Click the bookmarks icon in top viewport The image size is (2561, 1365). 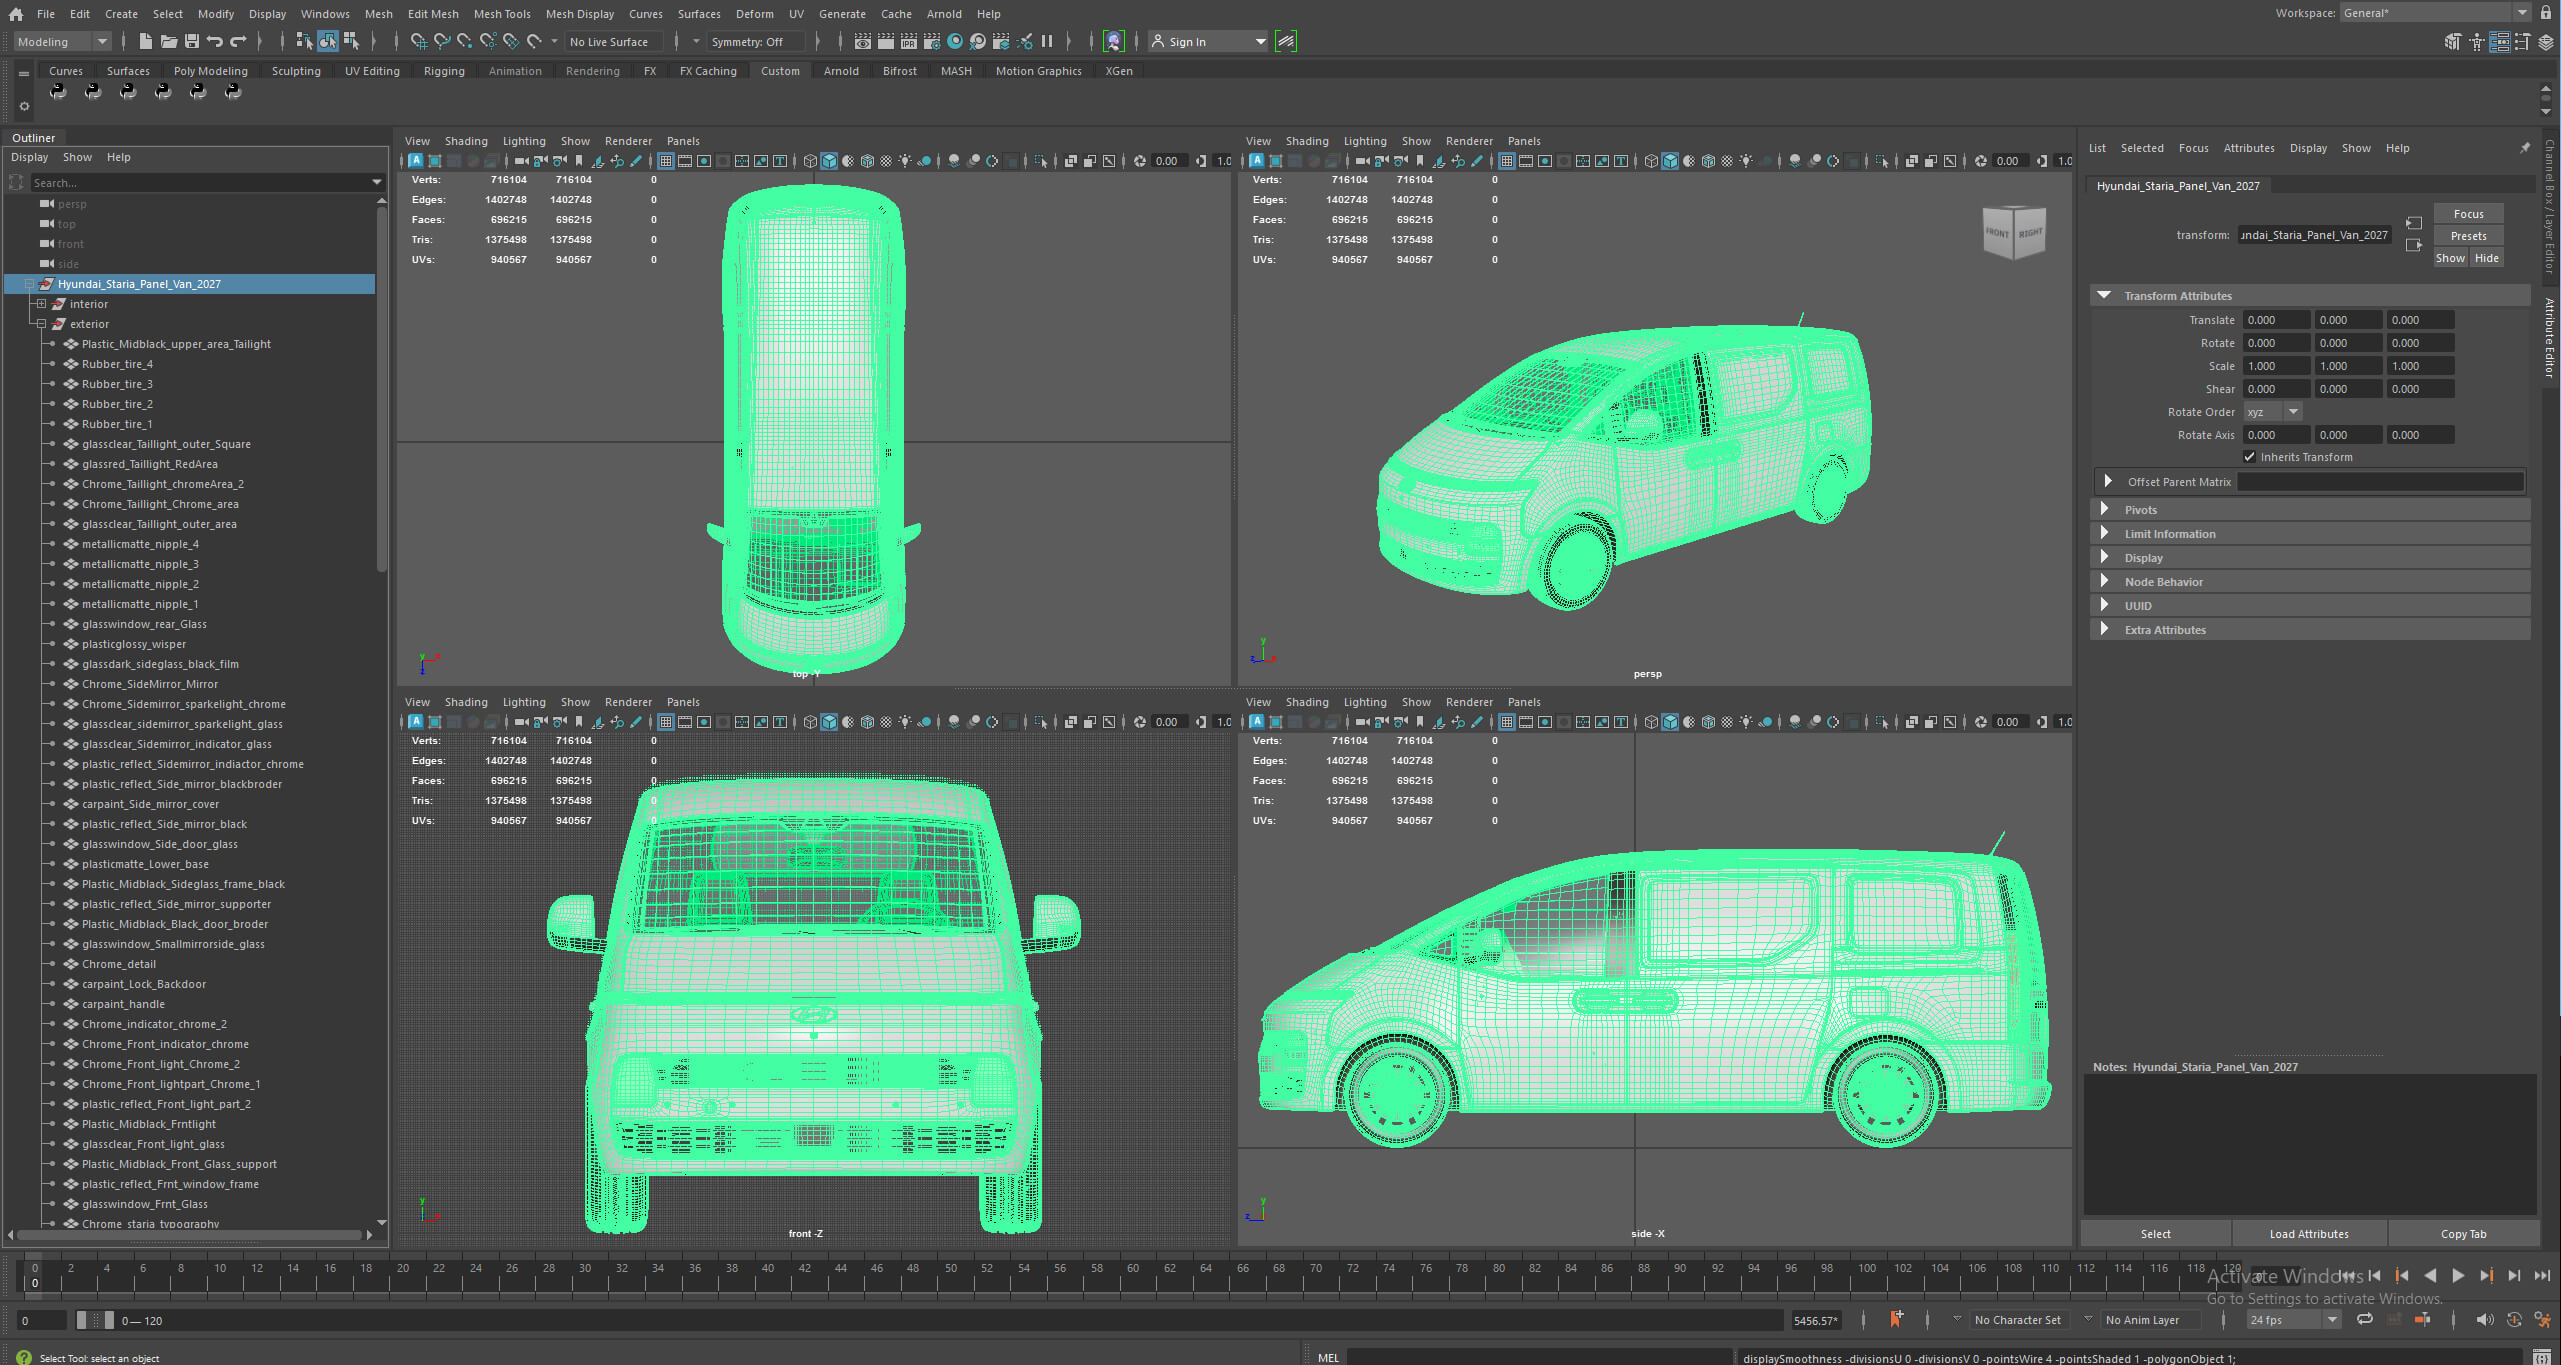point(578,161)
